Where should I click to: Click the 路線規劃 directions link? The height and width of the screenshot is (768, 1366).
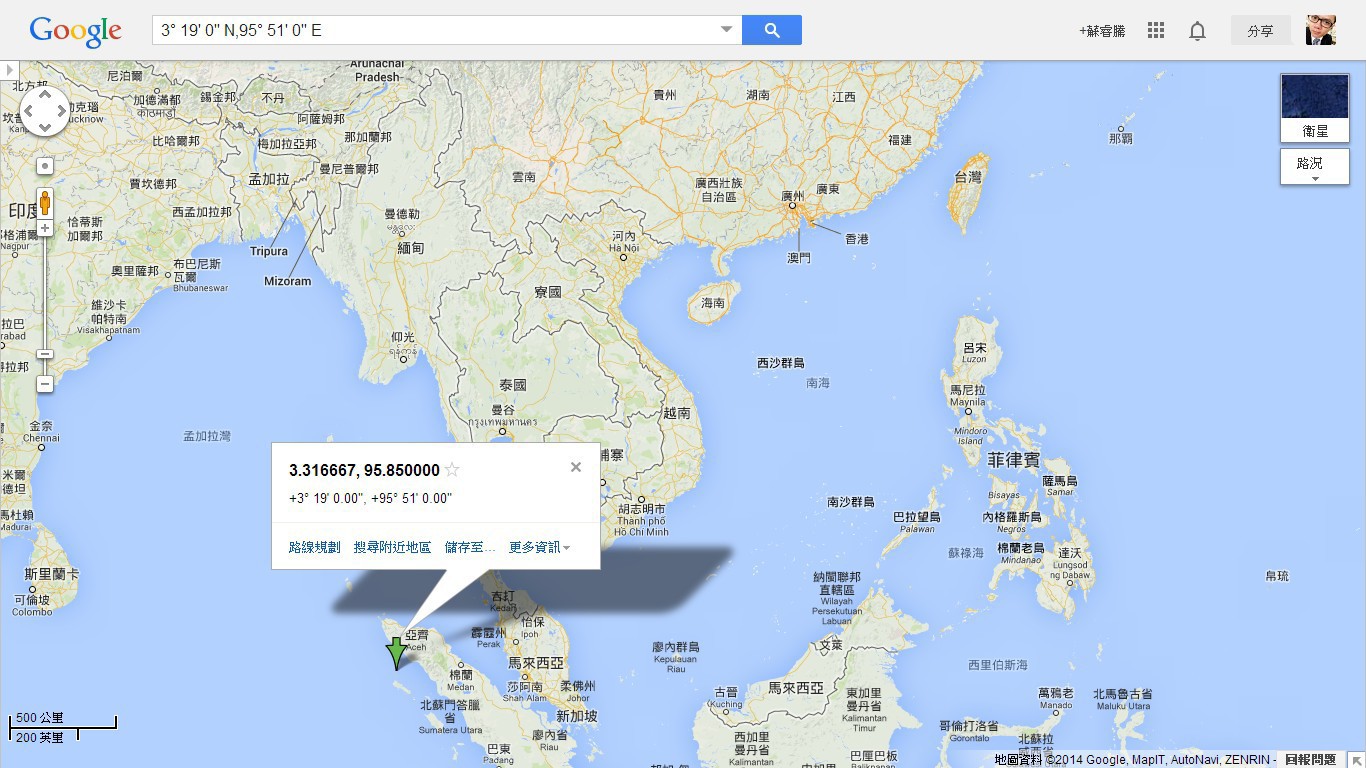pos(314,547)
